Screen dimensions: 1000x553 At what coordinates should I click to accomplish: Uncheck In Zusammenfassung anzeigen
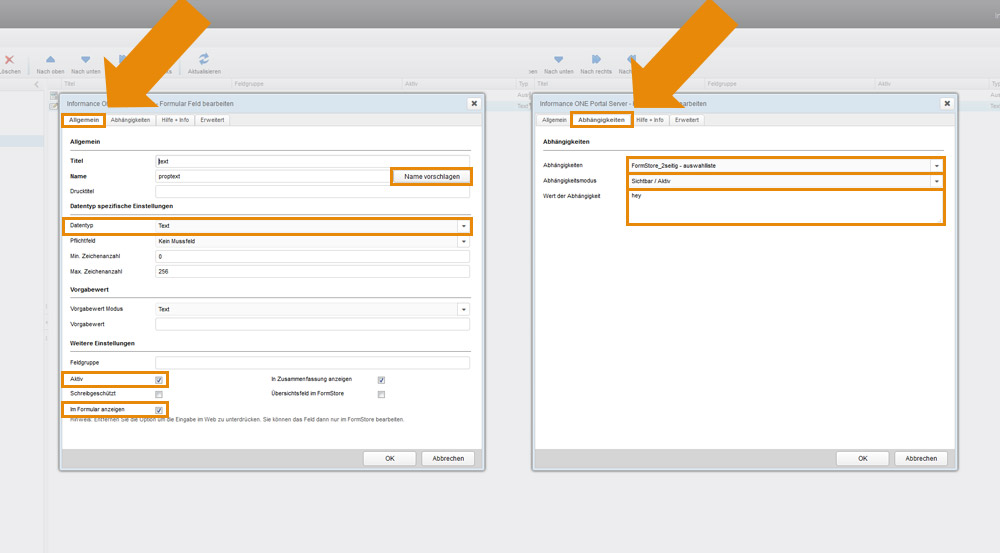381,380
